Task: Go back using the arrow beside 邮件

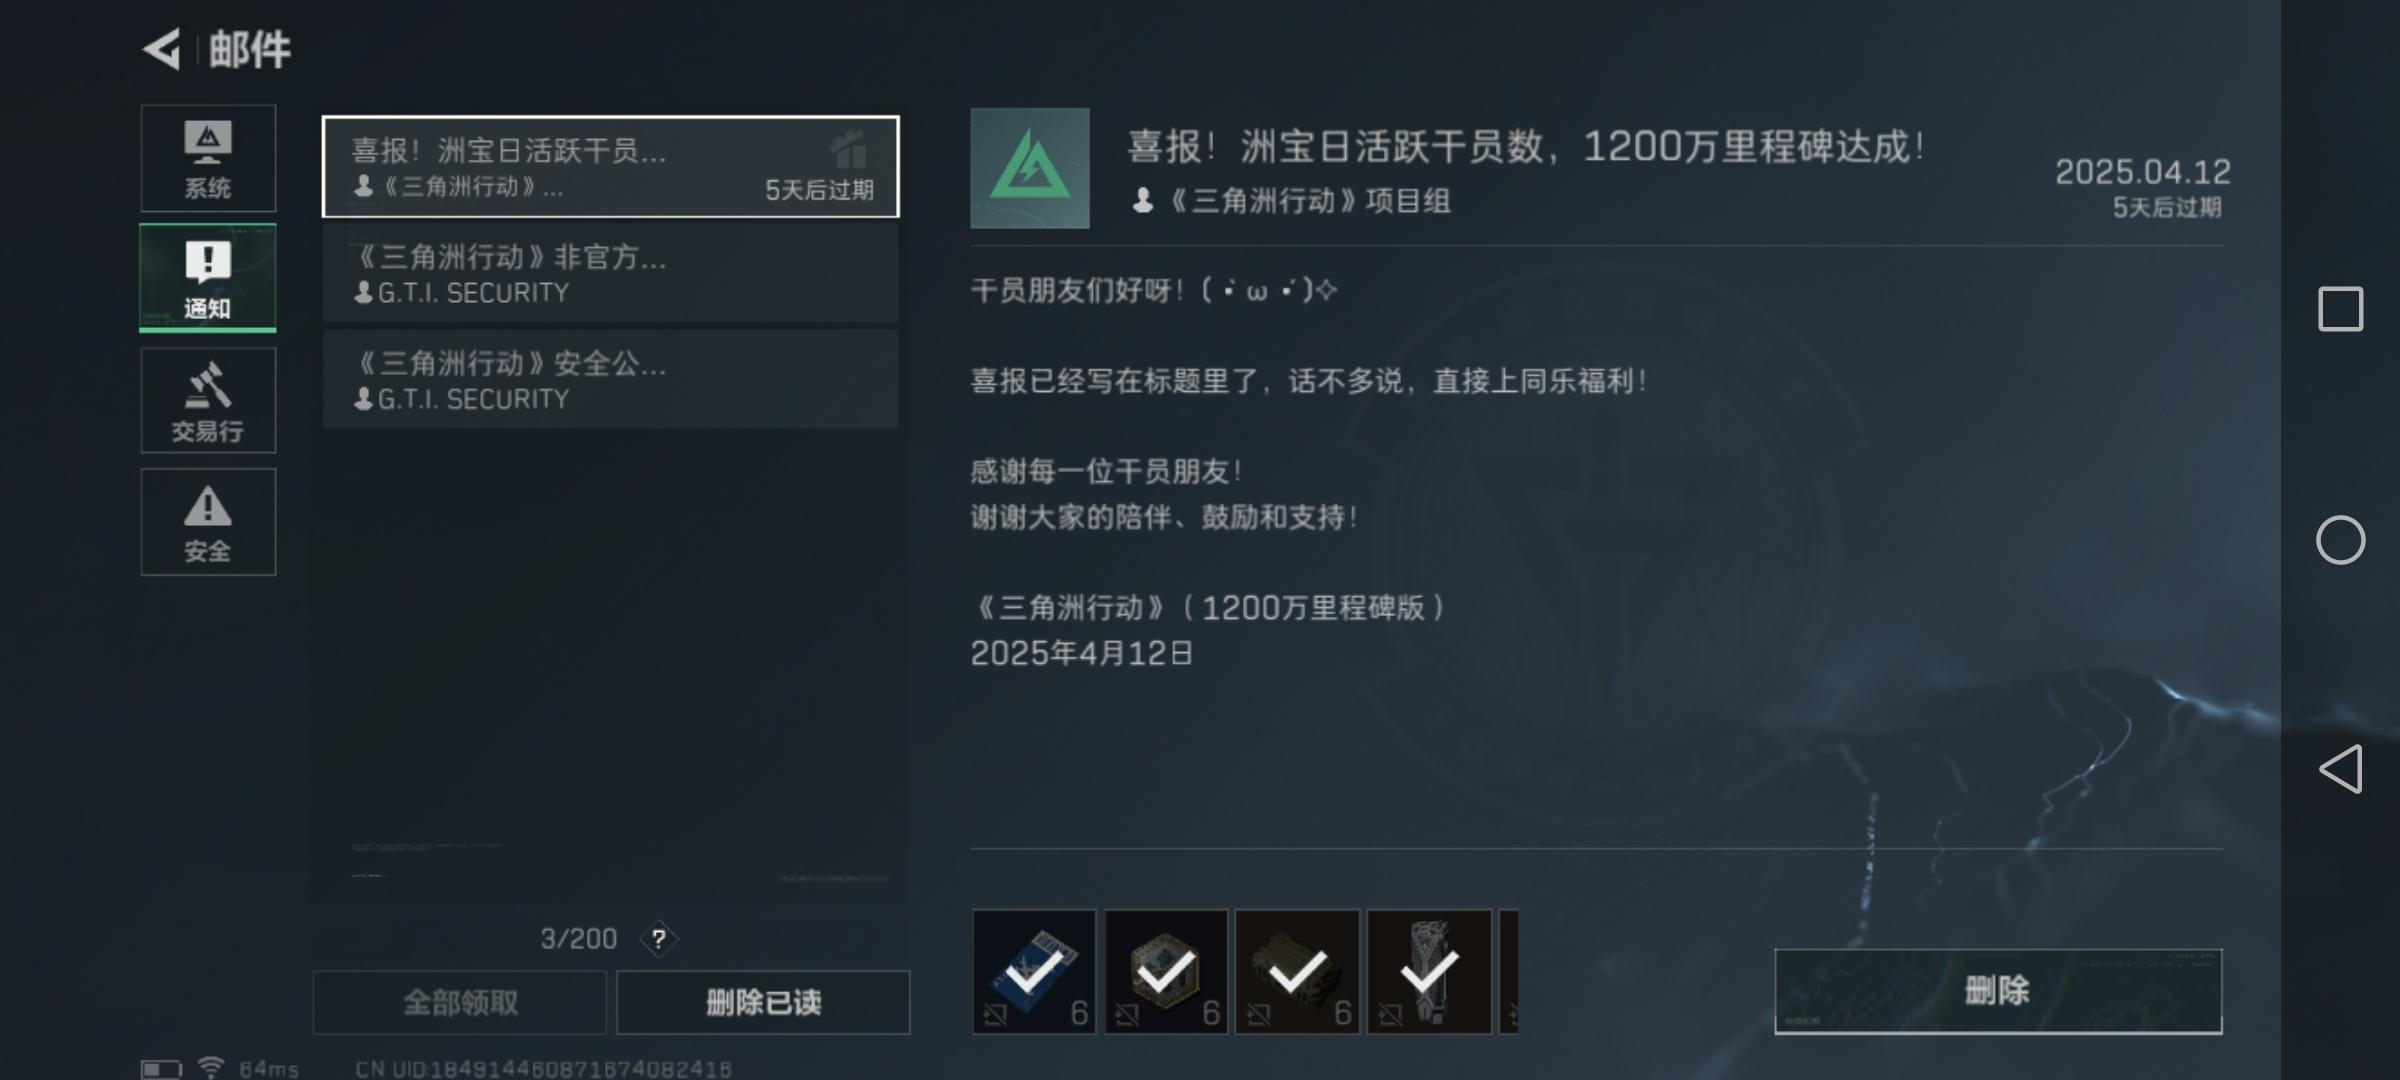Action: click(161, 49)
